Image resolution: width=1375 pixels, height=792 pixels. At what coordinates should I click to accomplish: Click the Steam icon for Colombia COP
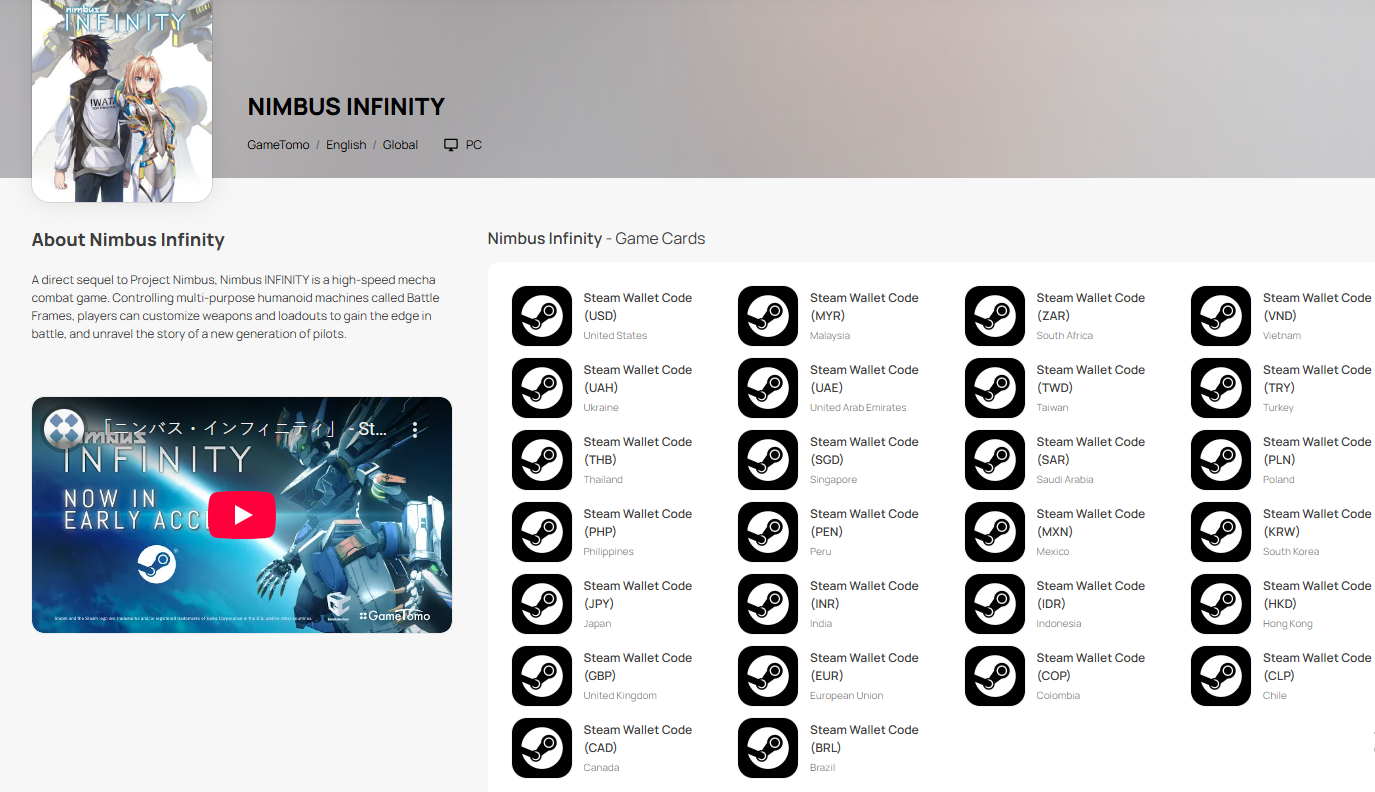click(995, 676)
